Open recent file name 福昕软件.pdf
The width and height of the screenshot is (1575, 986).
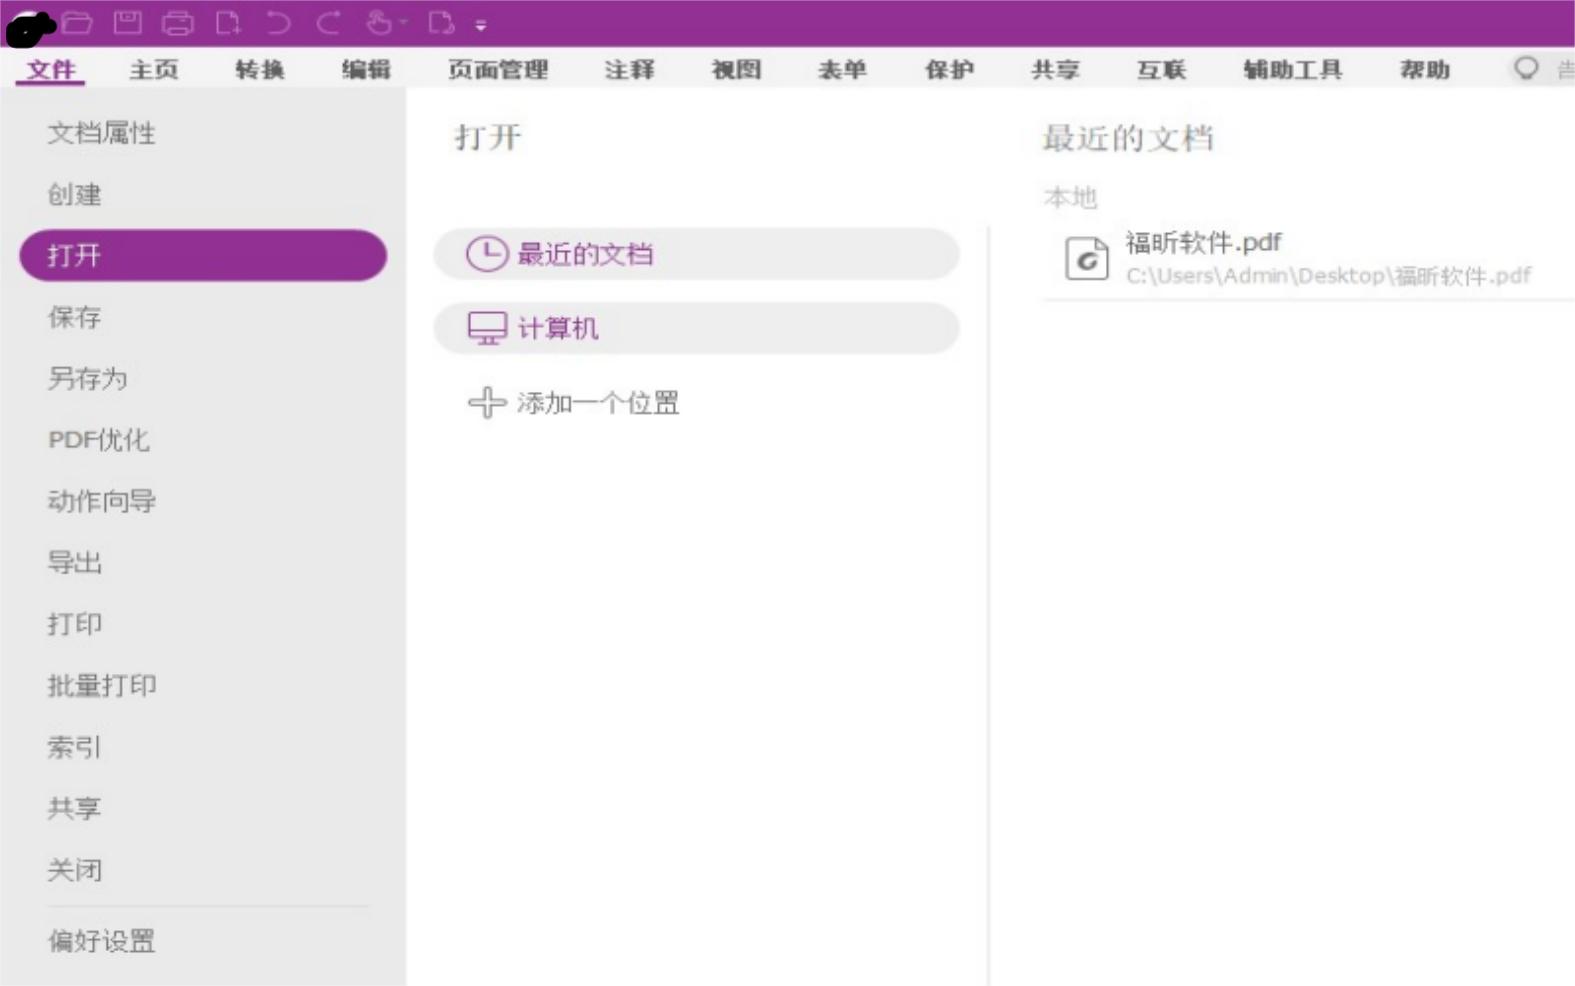(1203, 242)
